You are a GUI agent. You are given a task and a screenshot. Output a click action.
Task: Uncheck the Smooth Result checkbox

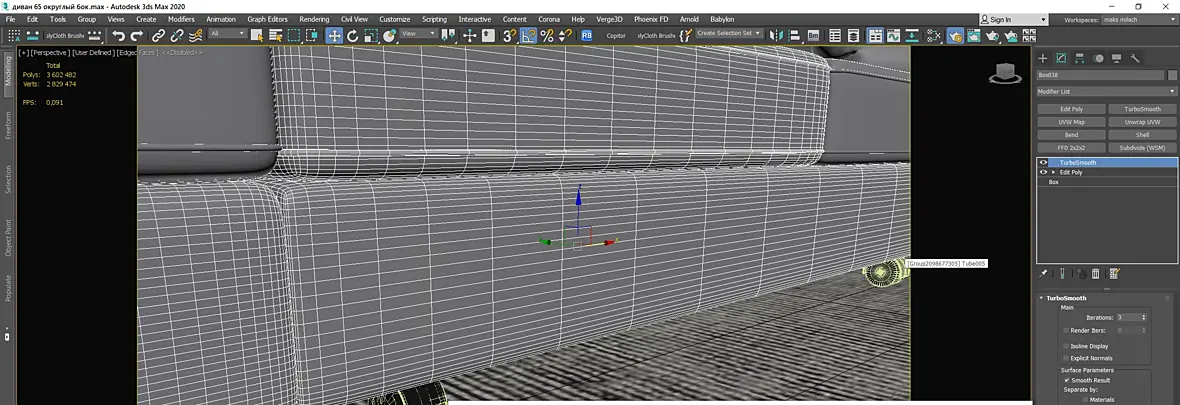pos(1066,380)
